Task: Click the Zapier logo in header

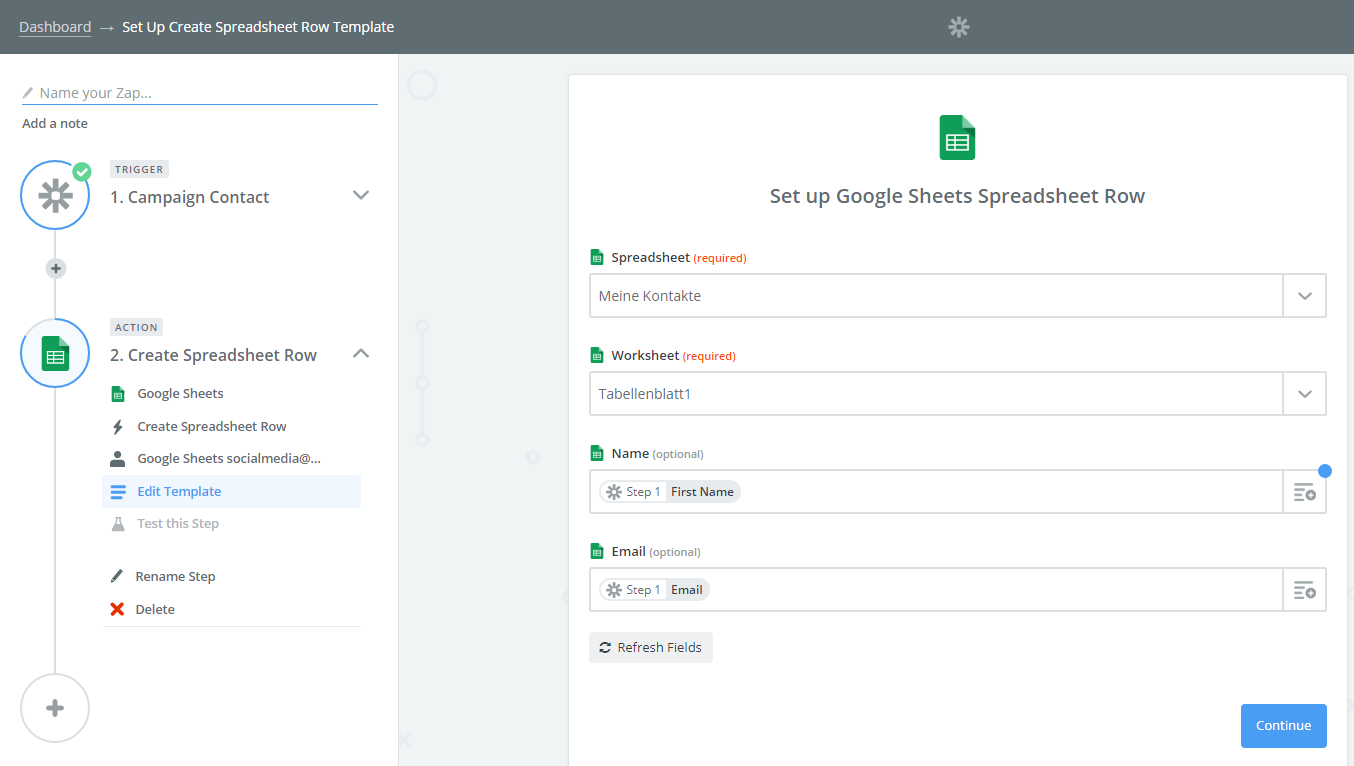Action: pos(959,27)
